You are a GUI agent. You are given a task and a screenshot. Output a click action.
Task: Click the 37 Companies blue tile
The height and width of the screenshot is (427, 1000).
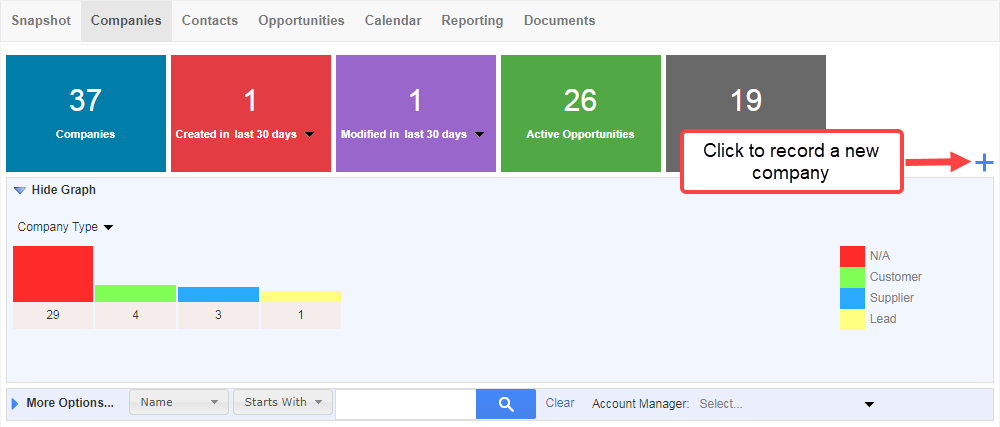pyautogui.click(x=85, y=113)
